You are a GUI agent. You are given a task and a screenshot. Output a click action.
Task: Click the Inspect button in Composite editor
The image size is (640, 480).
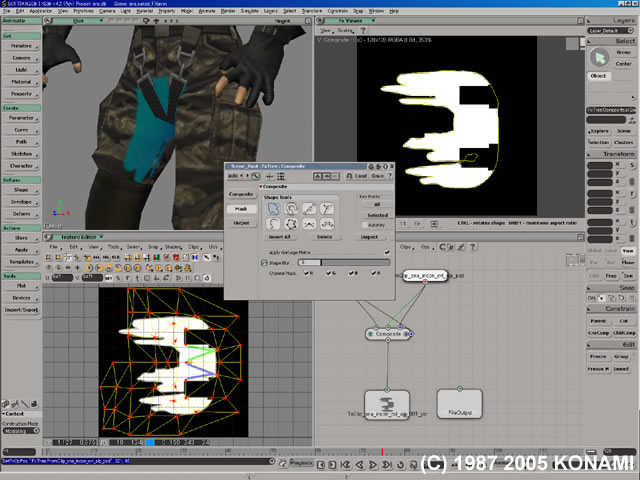click(369, 237)
